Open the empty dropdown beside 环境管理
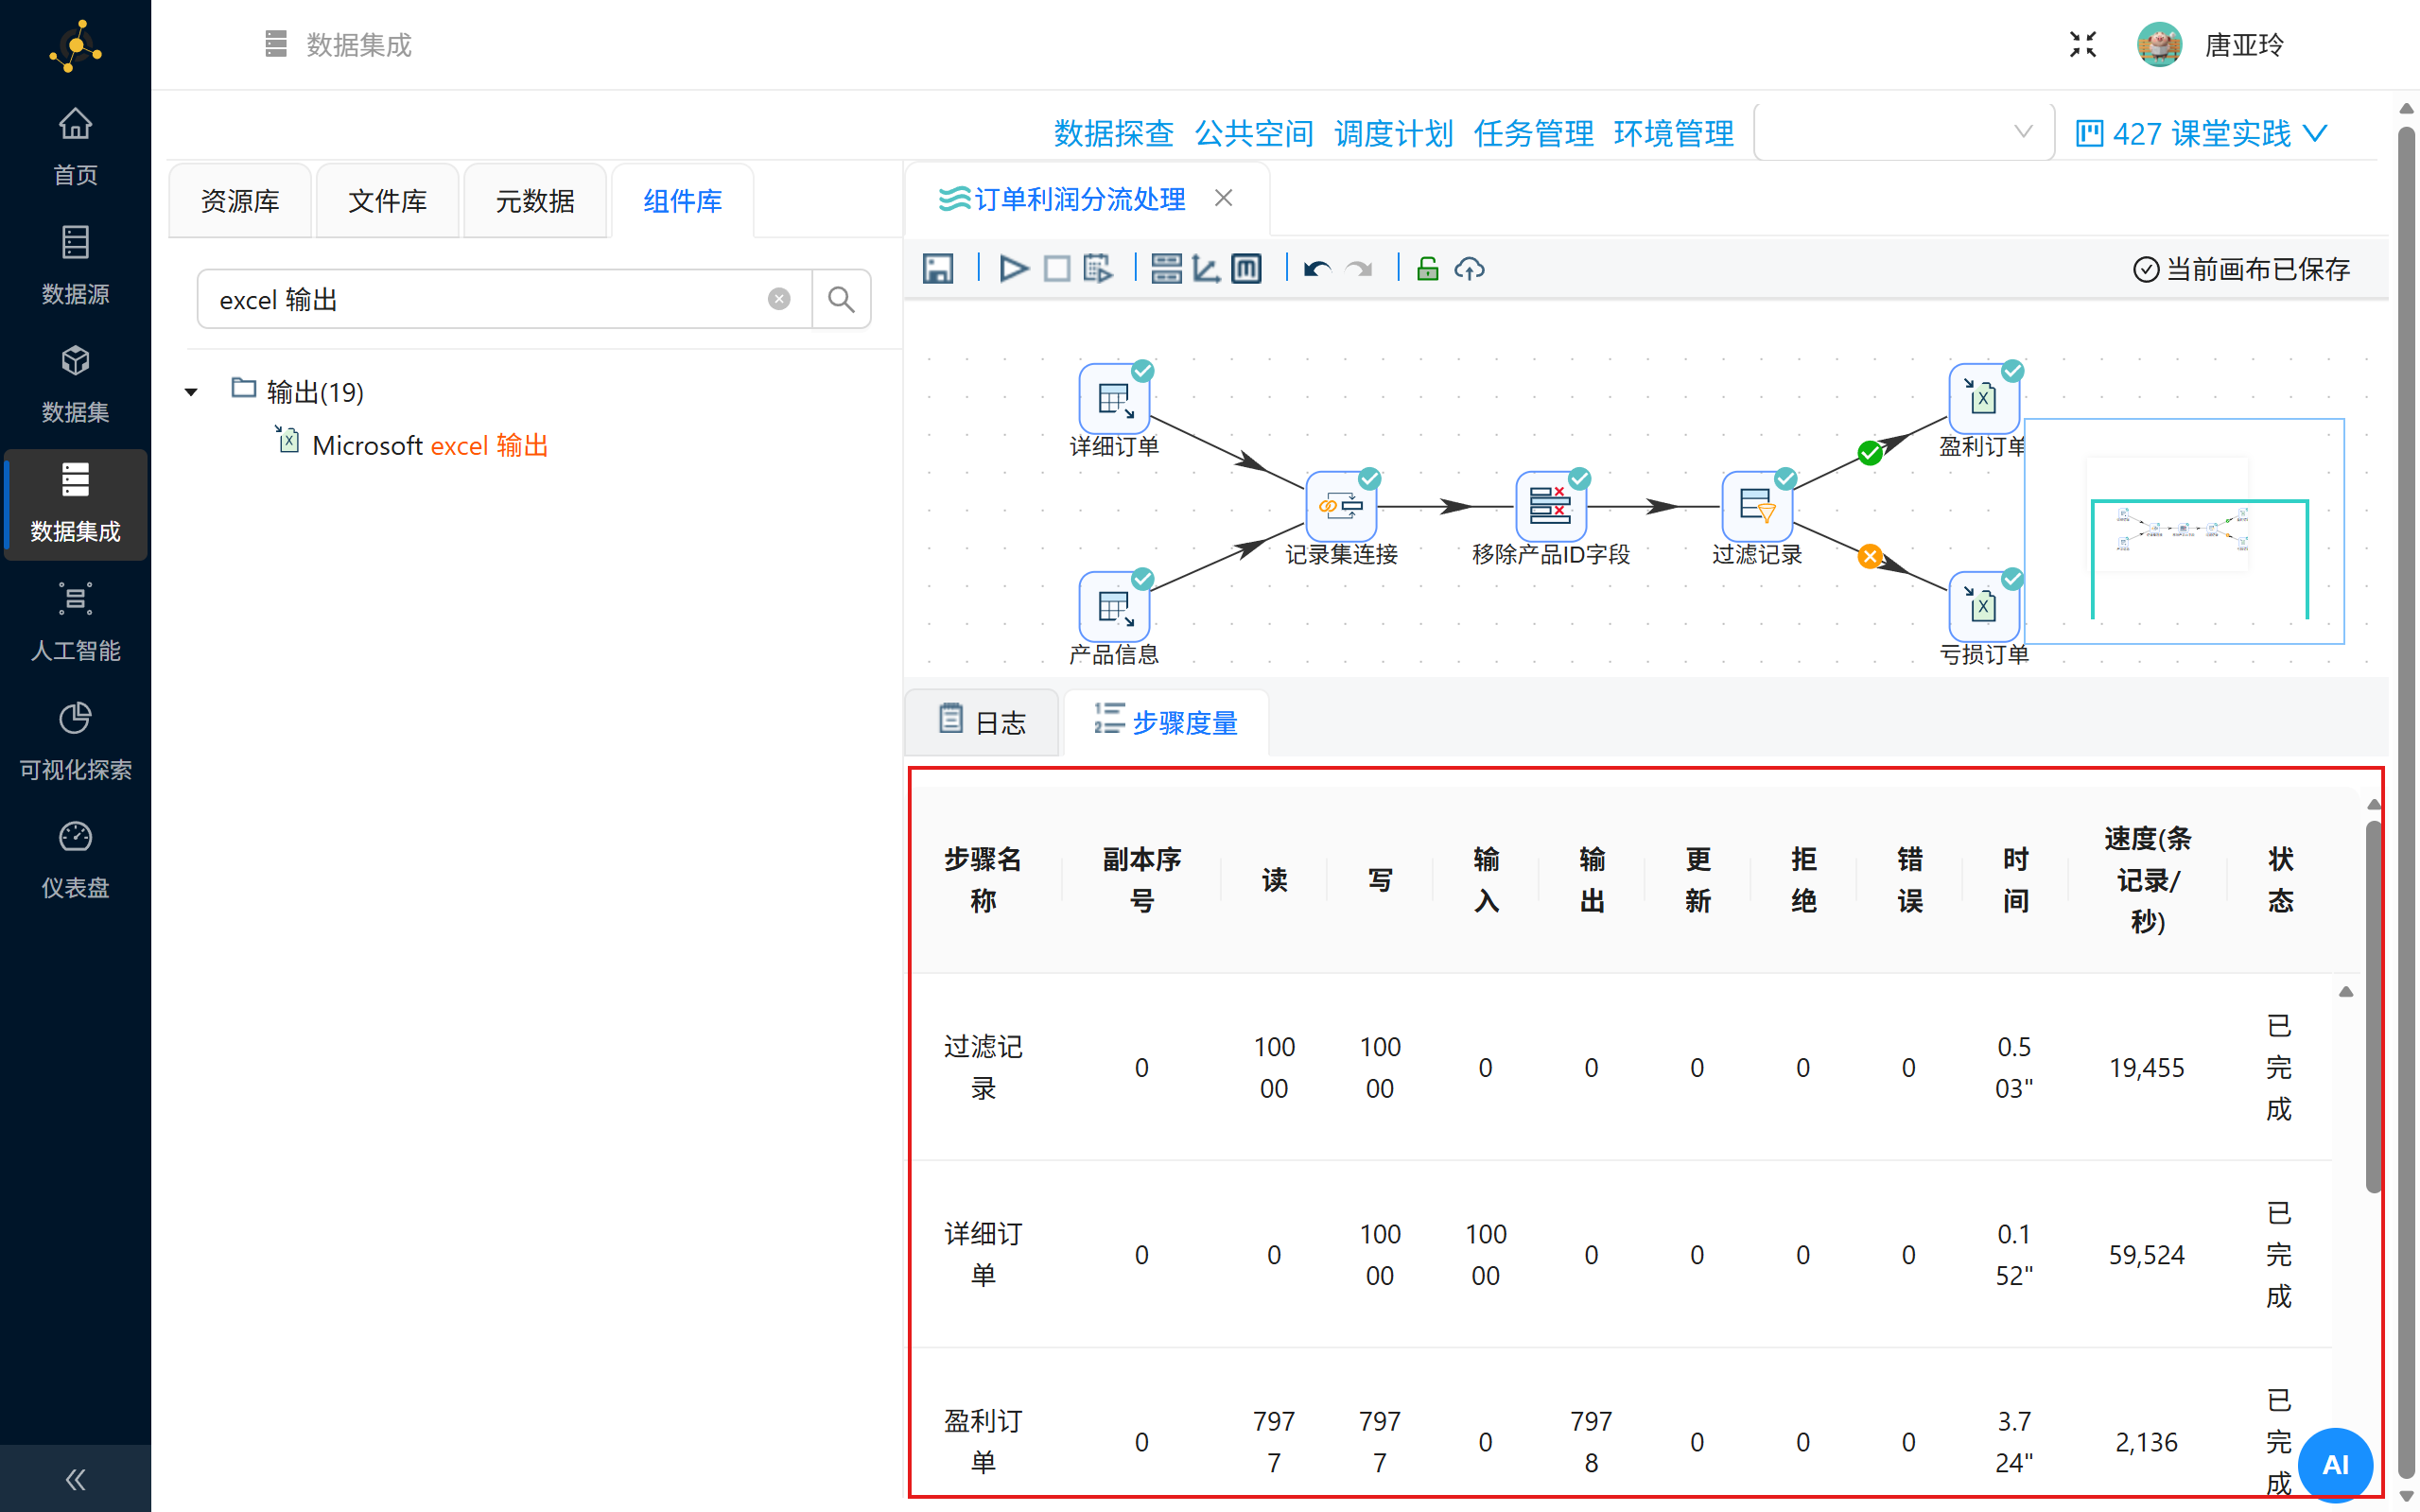Image resolution: width=2420 pixels, height=1512 pixels. pyautogui.click(x=1903, y=132)
